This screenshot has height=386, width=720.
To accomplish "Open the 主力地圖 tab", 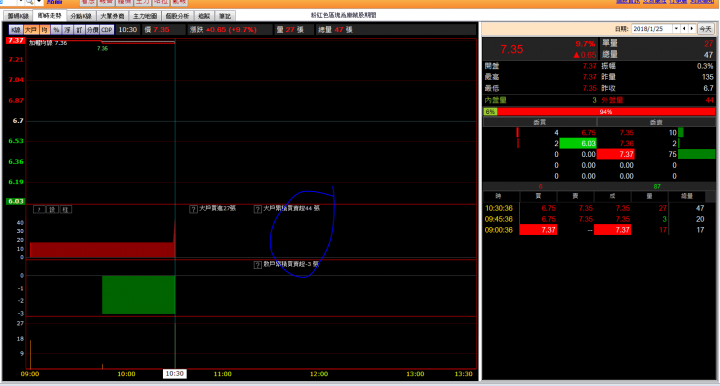I will click(145, 16).
